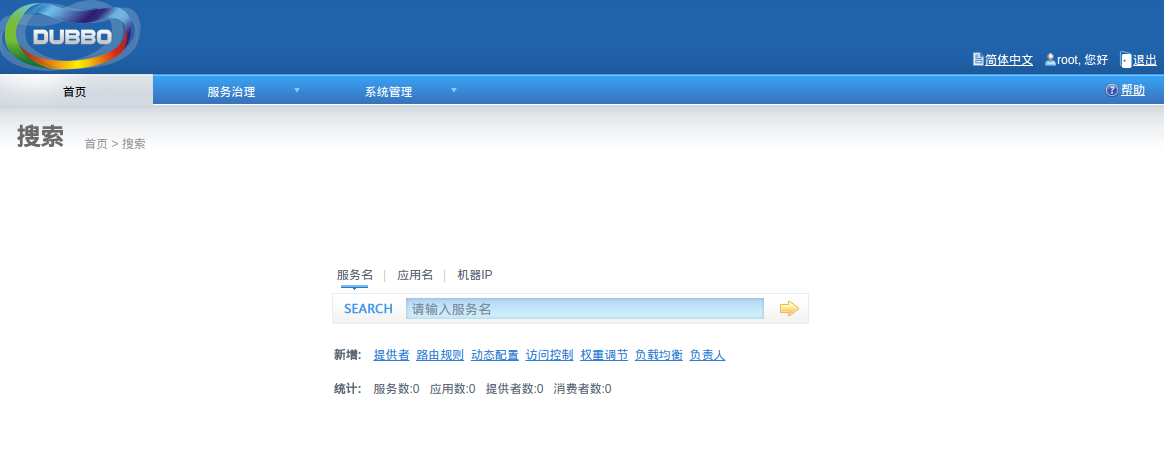Select the 机器IP search tab

pos(475,275)
